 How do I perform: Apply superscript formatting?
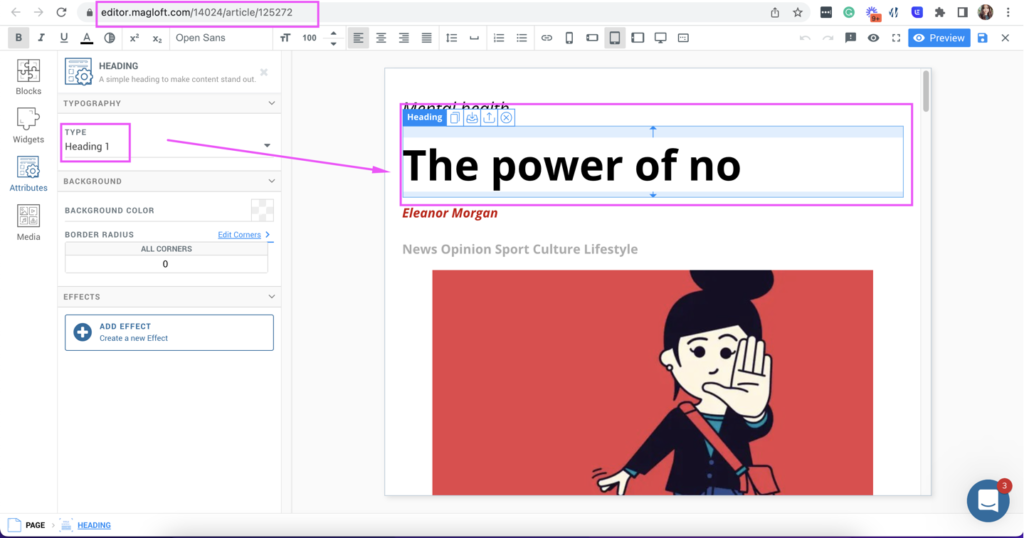pyautogui.click(x=134, y=38)
